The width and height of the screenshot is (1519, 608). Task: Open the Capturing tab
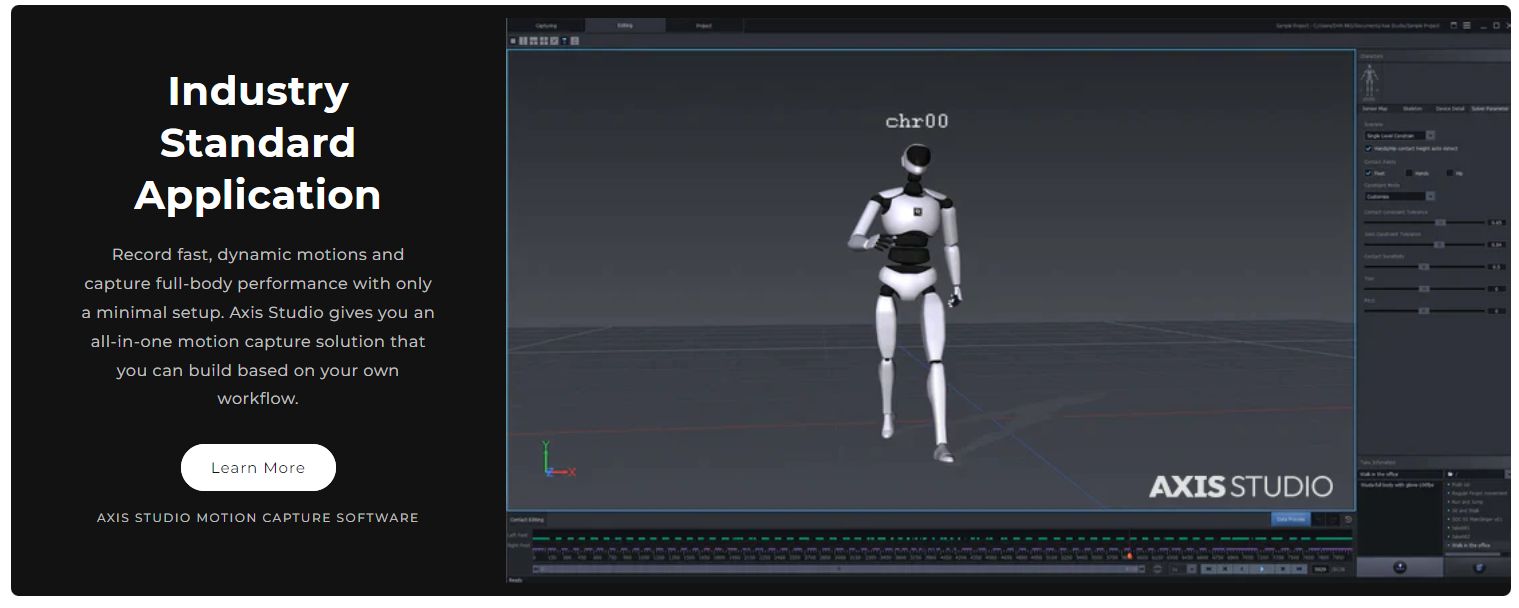click(x=546, y=25)
